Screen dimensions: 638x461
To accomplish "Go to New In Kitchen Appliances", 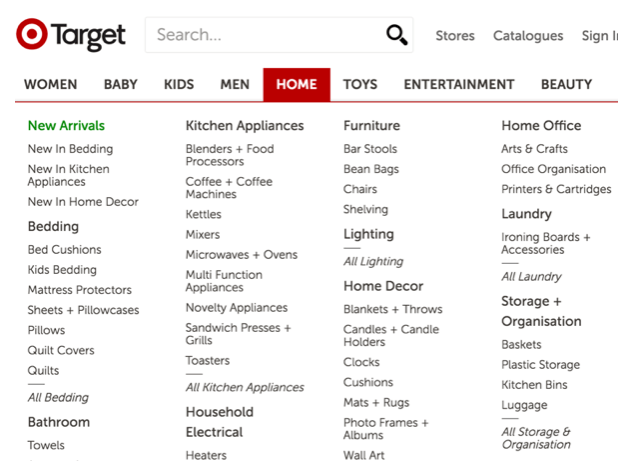I will click(69, 175).
